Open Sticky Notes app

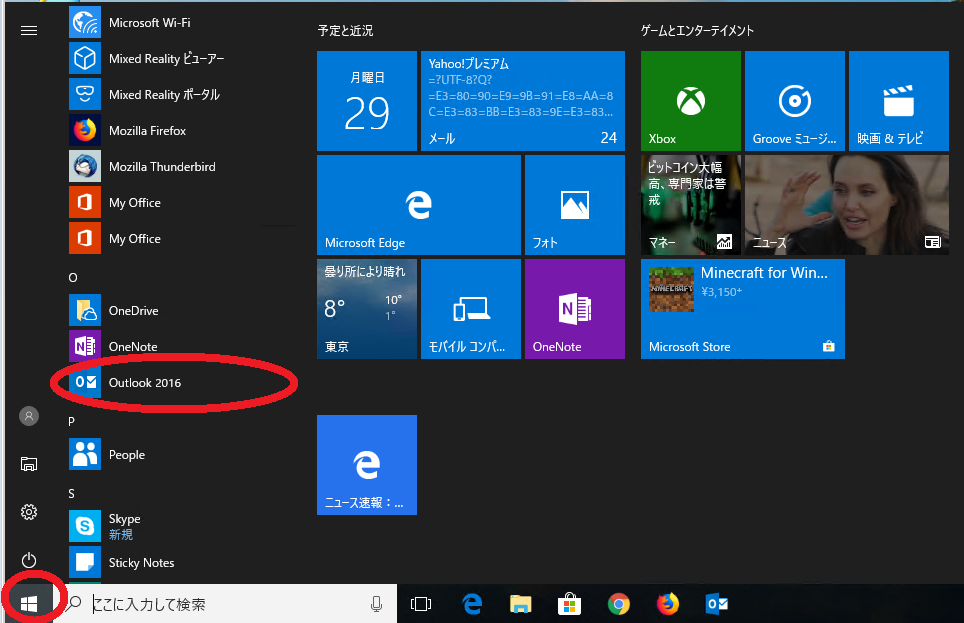point(183,563)
